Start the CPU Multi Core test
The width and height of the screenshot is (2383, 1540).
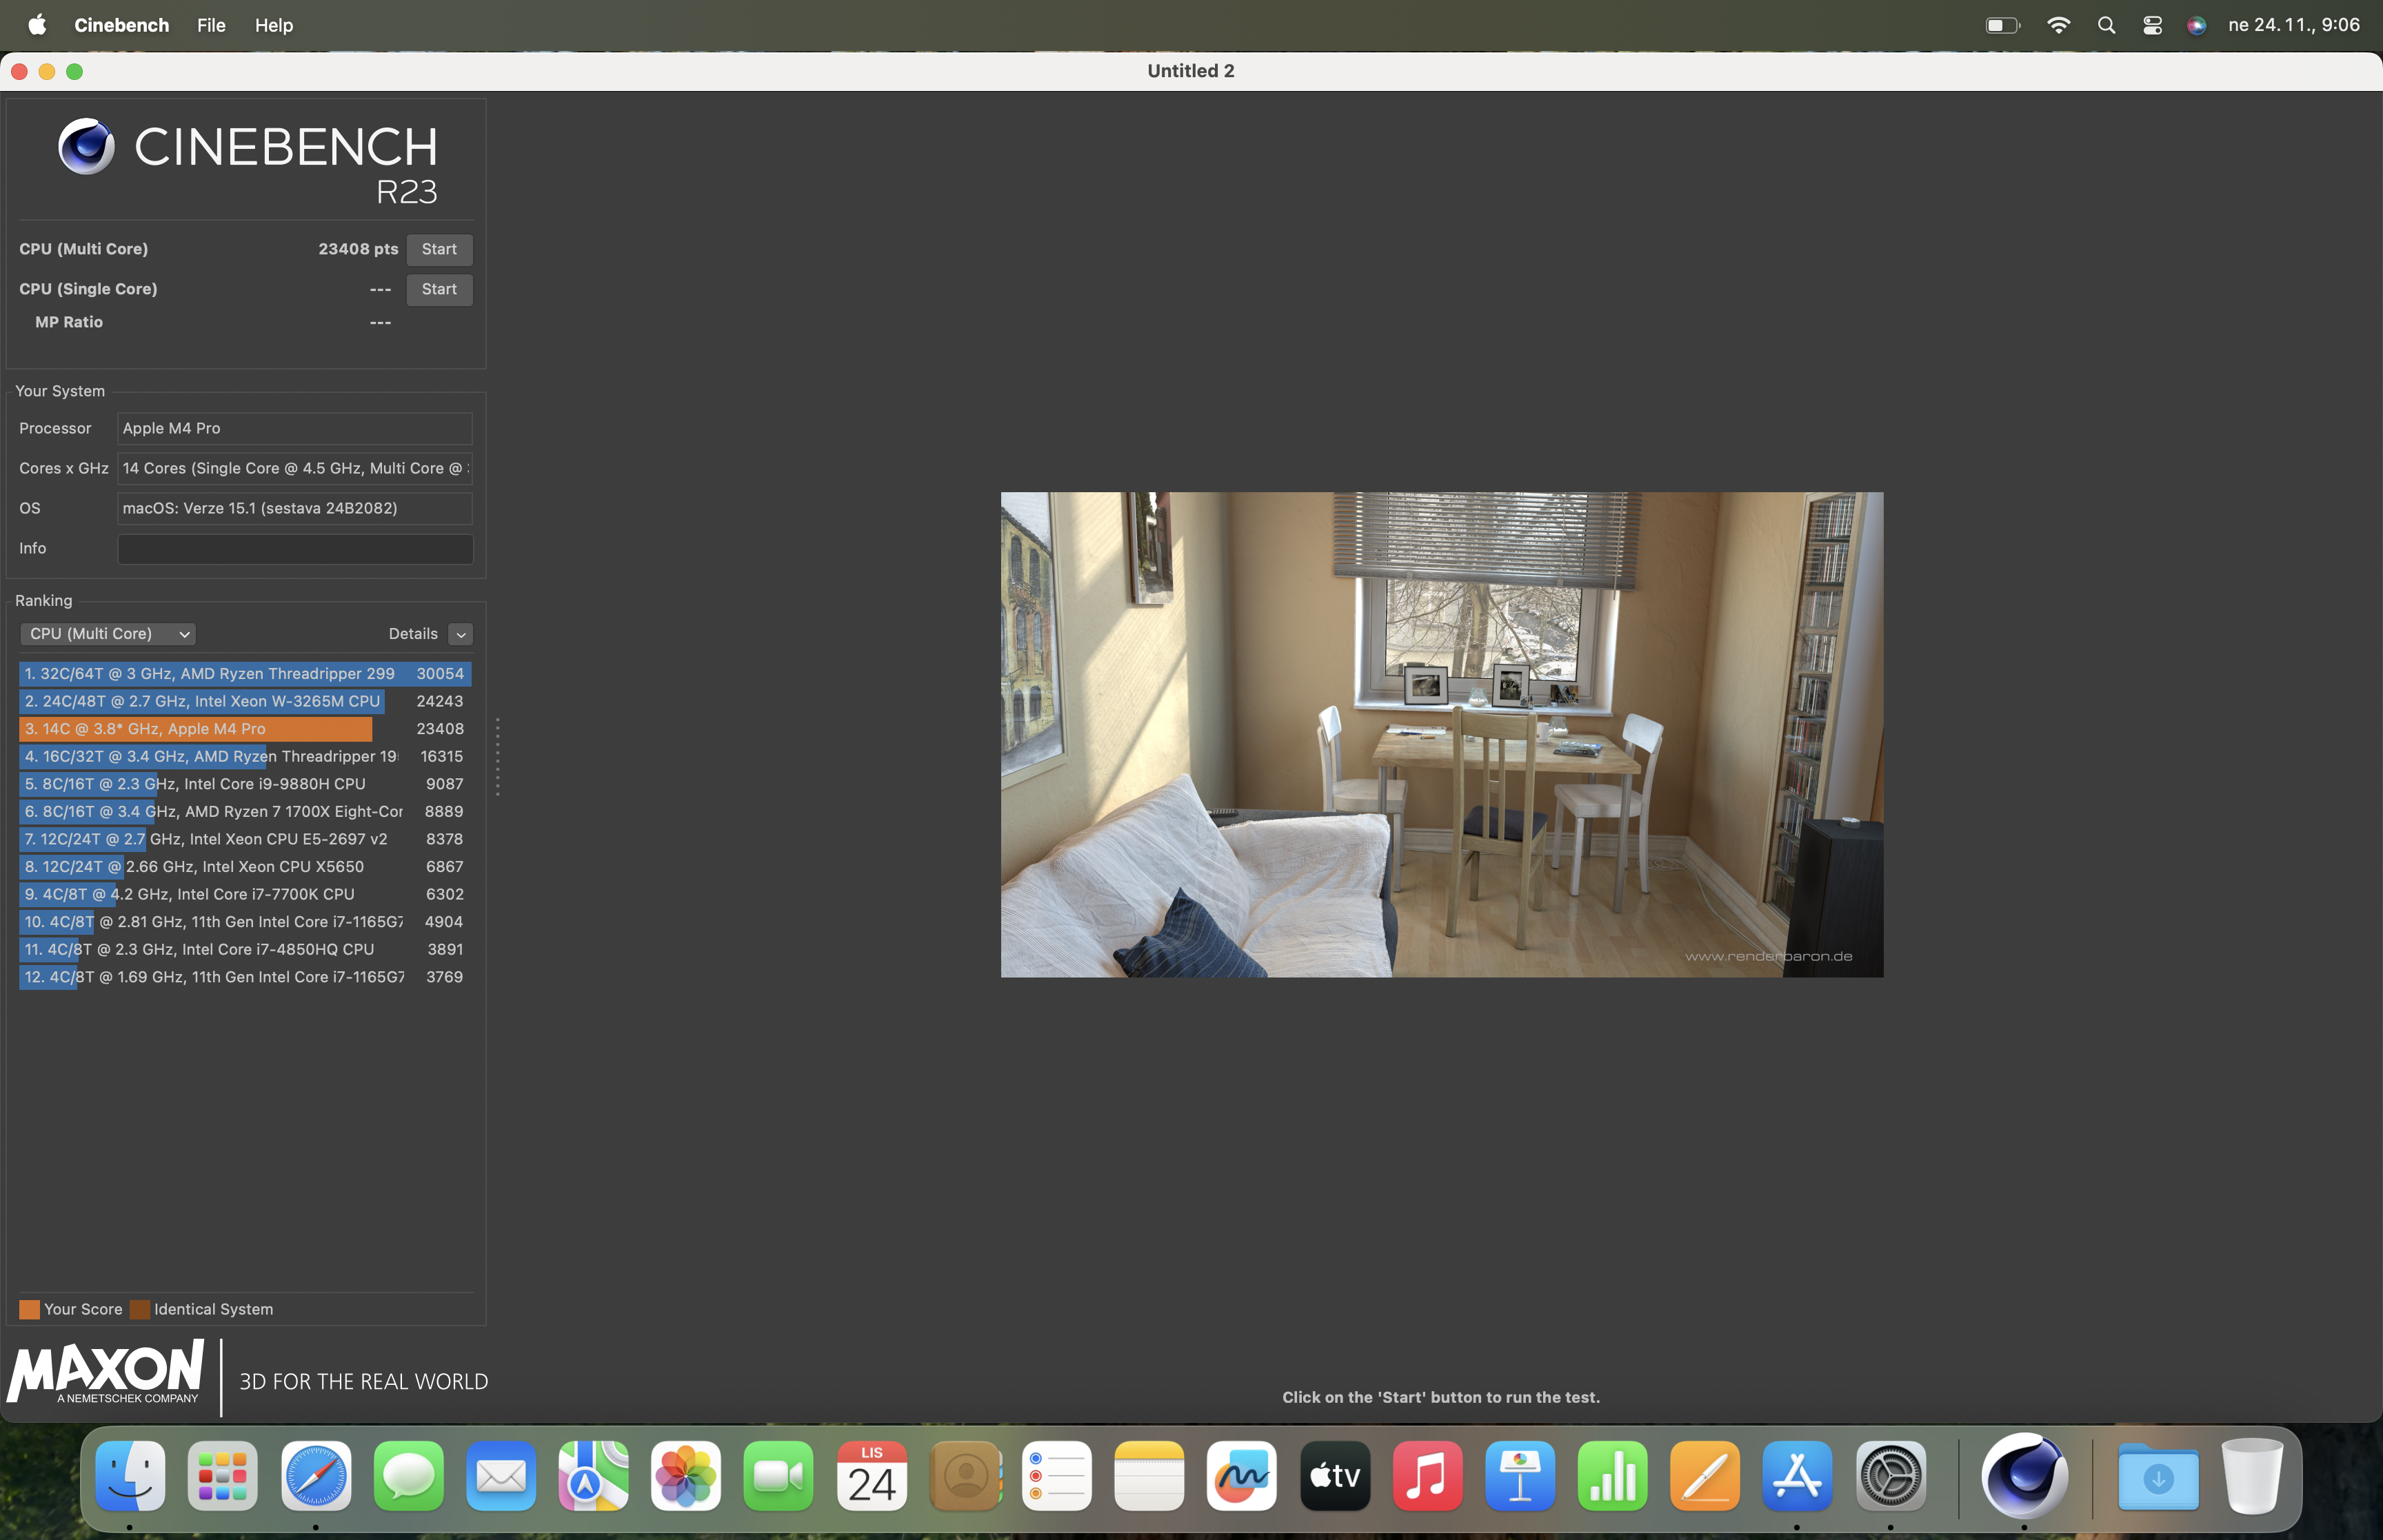pyautogui.click(x=439, y=249)
